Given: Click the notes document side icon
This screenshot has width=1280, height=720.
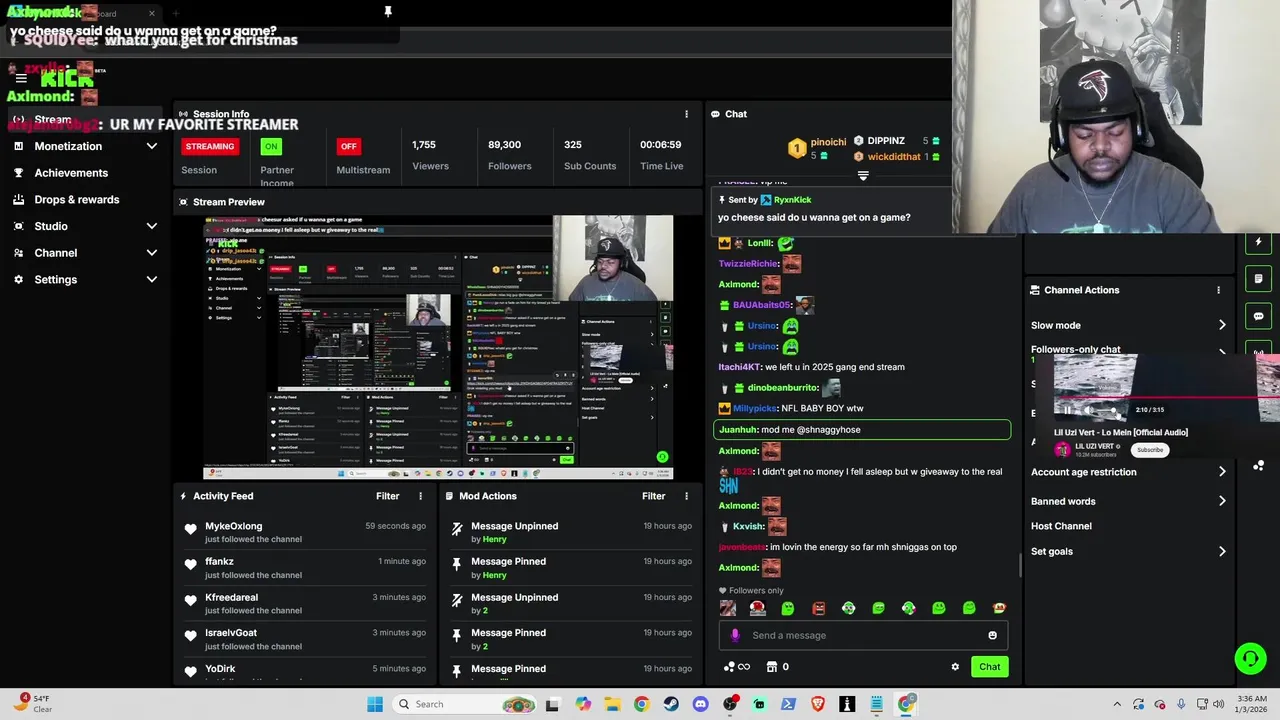Looking at the screenshot, I should [x=1258, y=279].
